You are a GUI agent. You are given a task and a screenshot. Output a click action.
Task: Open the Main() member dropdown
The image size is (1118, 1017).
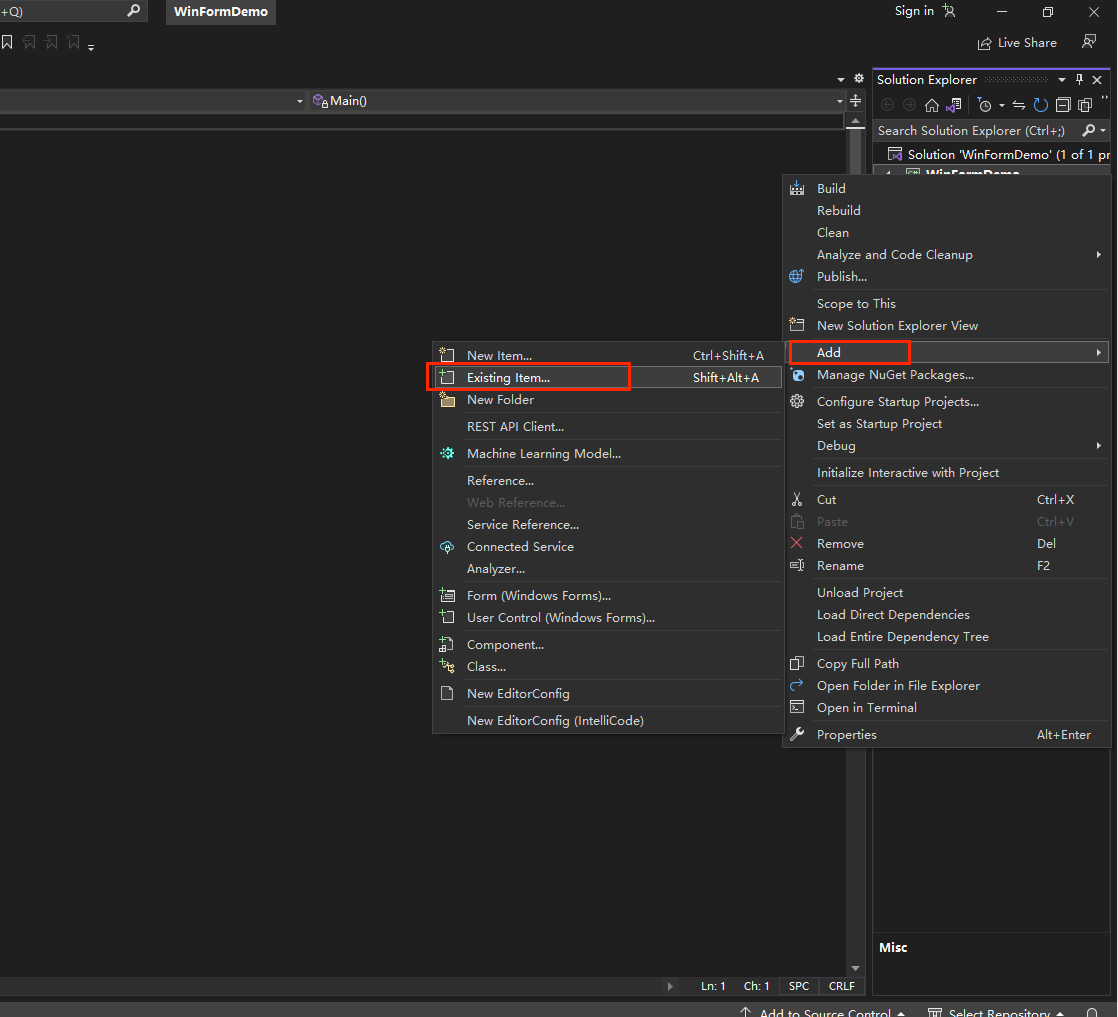coord(840,101)
